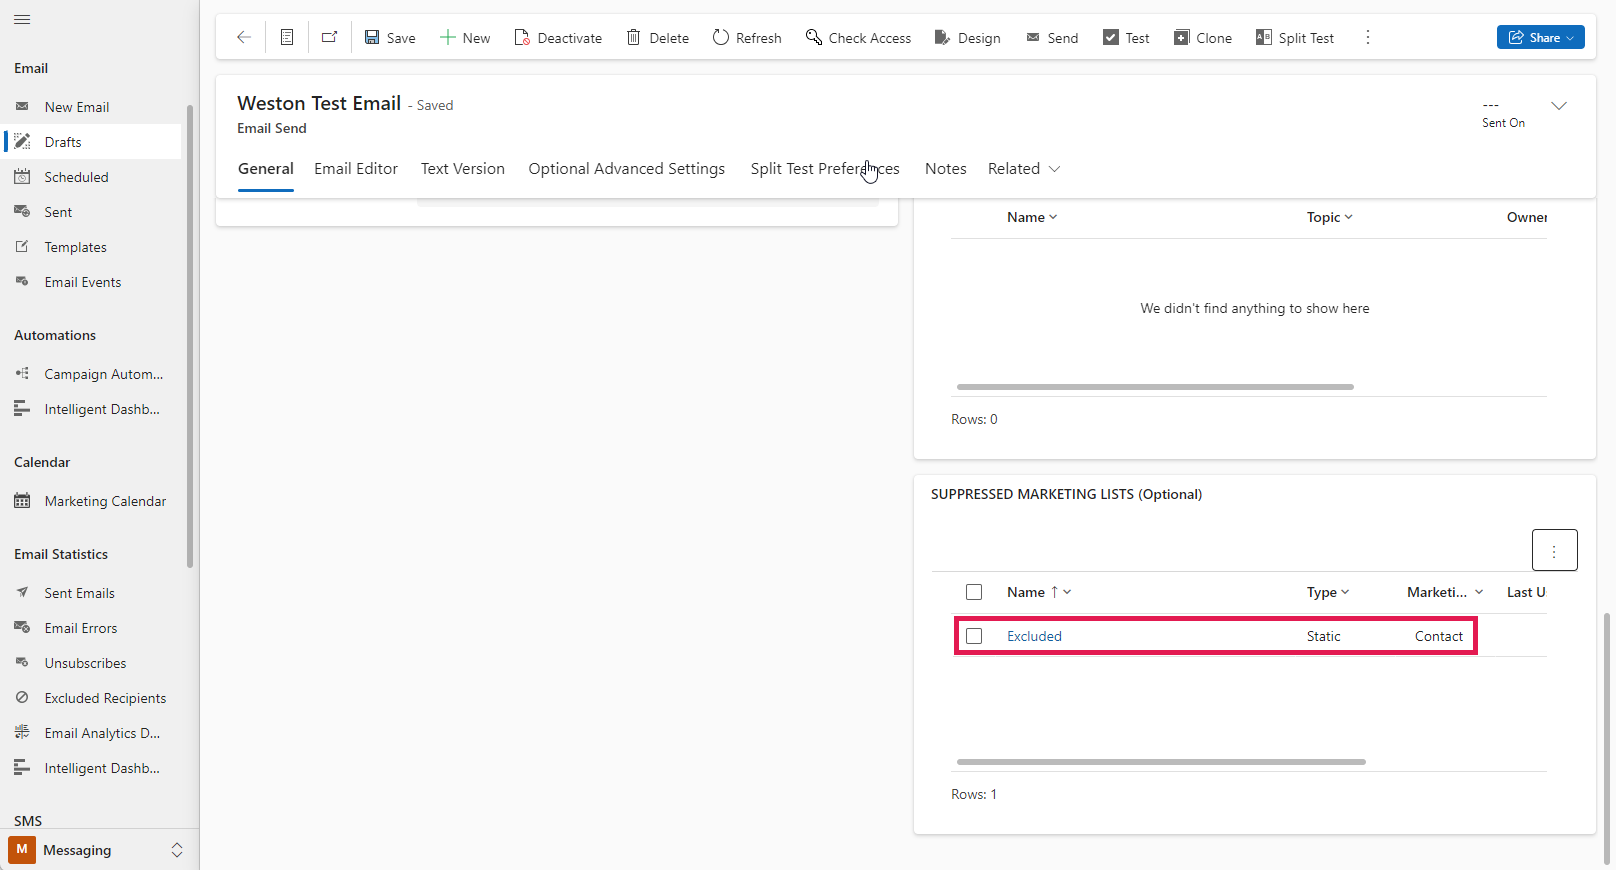Open the Excluded marketing list link
Viewport: 1616px width, 870px height.
click(x=1034, y=636)
